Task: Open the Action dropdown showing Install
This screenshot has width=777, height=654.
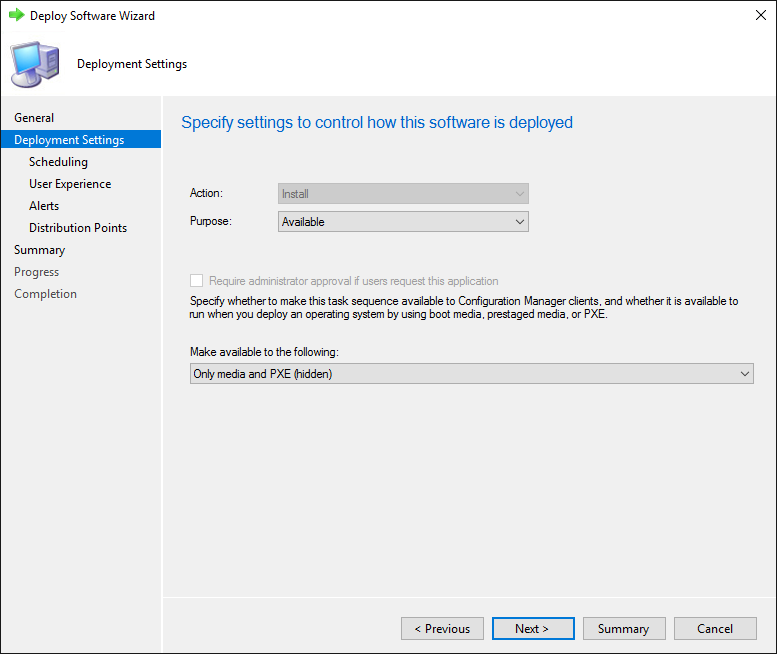Action: point(403,194)
